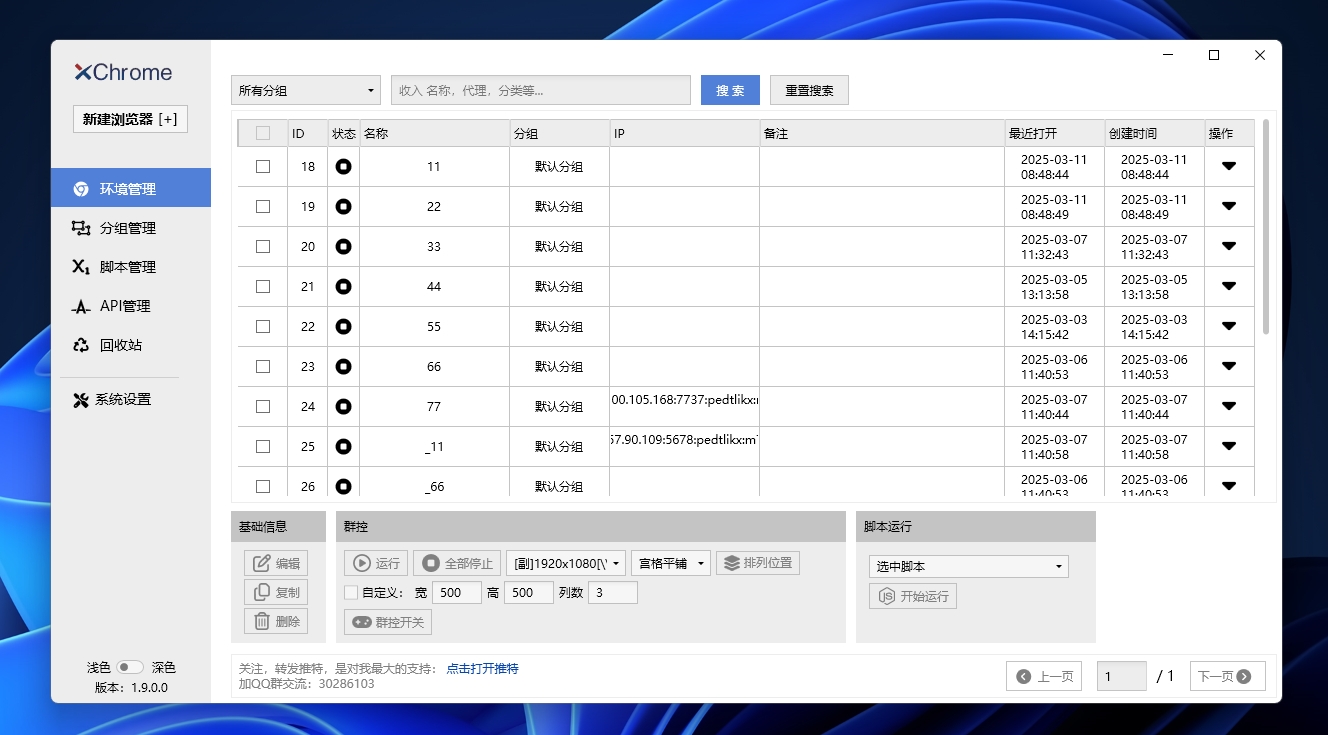Click the 搜索 search button

[x=729, y=89]
